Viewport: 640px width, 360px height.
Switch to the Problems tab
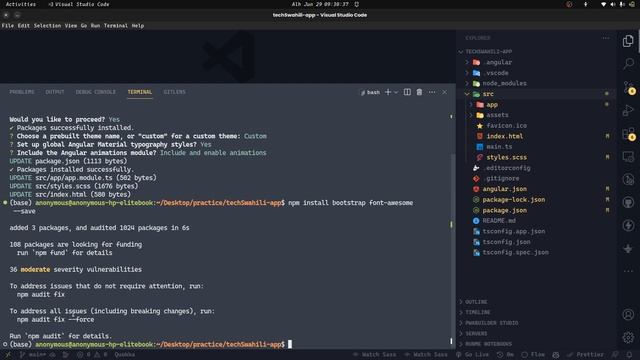click(x=22, y=92)
